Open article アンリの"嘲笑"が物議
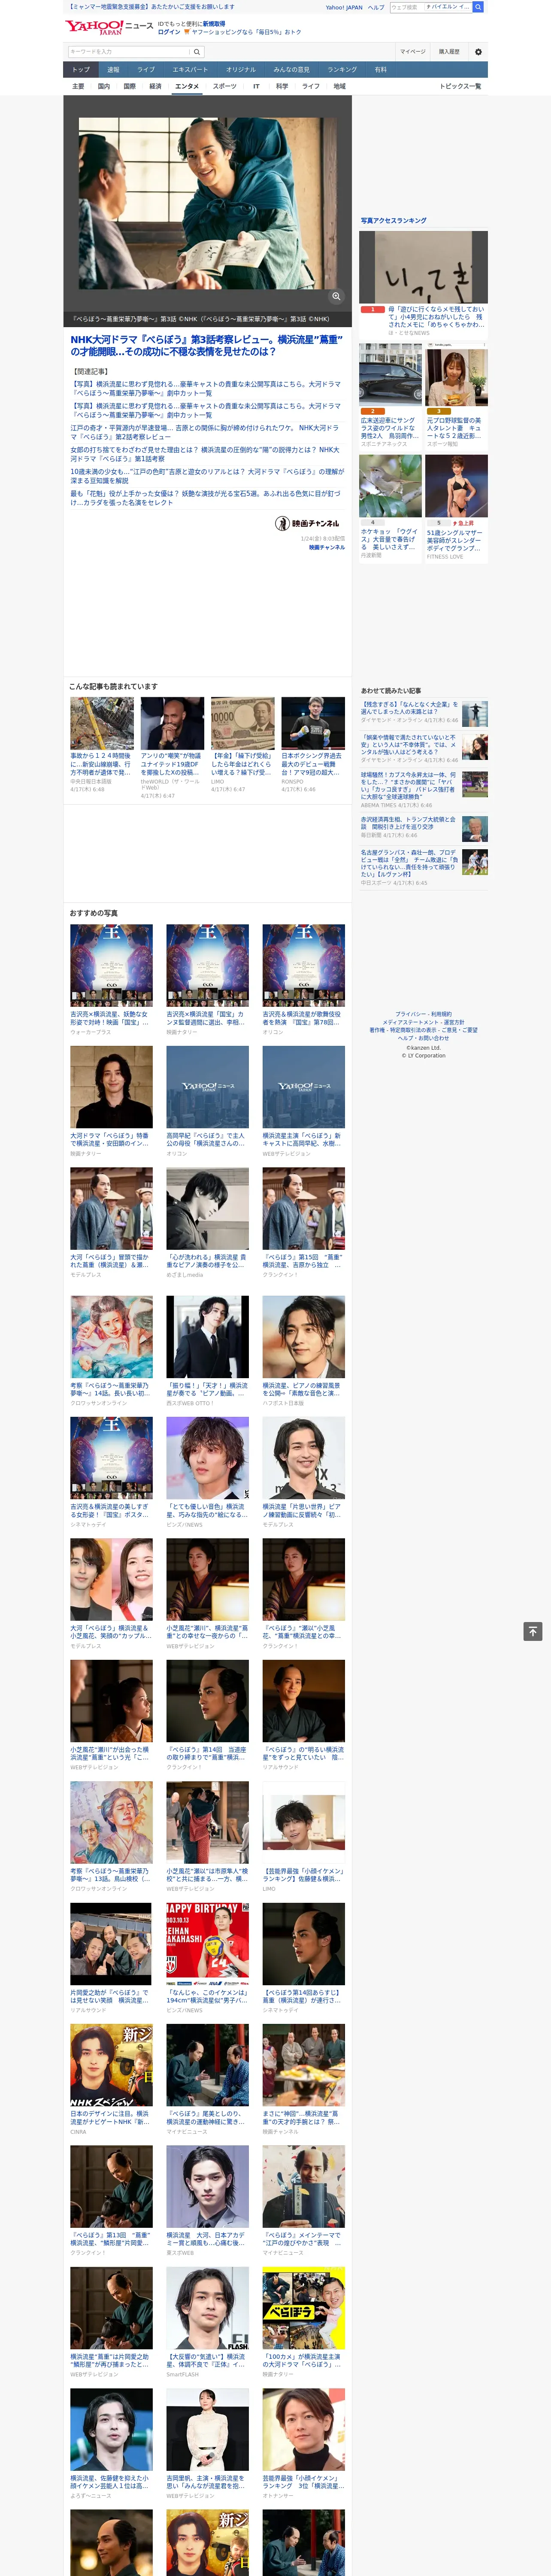This screenshot has height=2576, width=551. coord(172,764)
